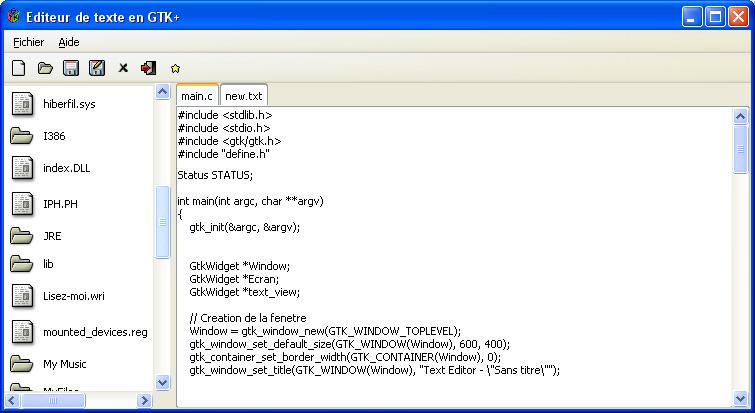755x413 pixels.
Task: Click the 'Status STATUS;' line
Action: tap(215, 175)
